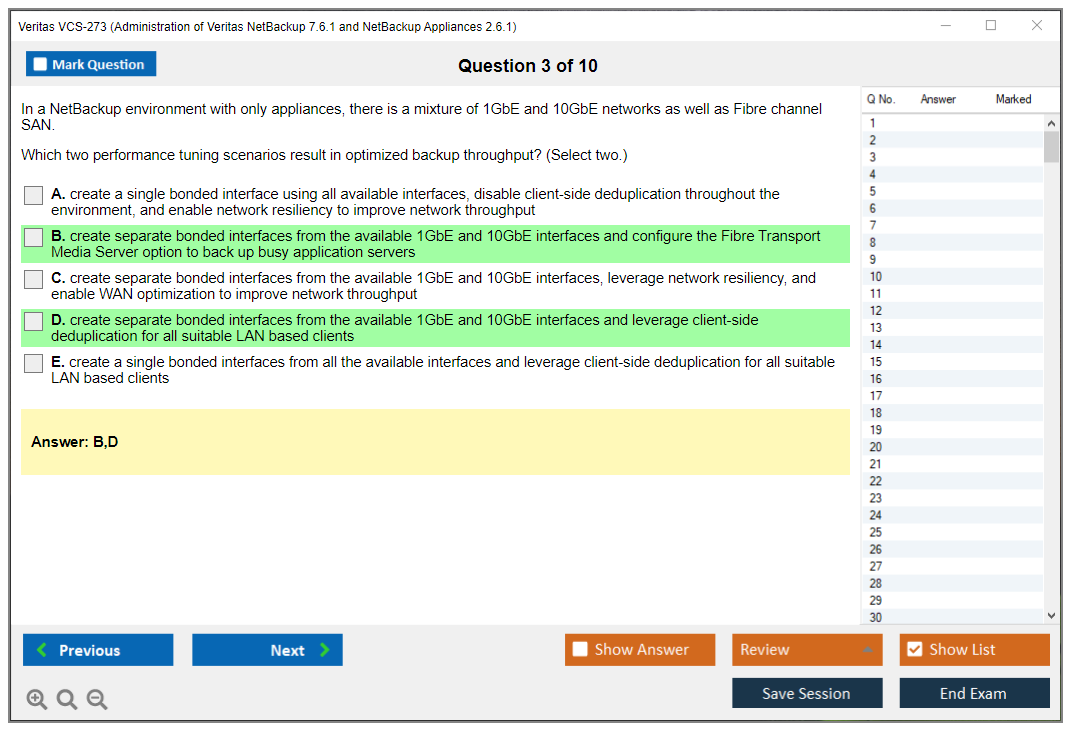
Task: Uncheck the Show List option
Action: 914,650
